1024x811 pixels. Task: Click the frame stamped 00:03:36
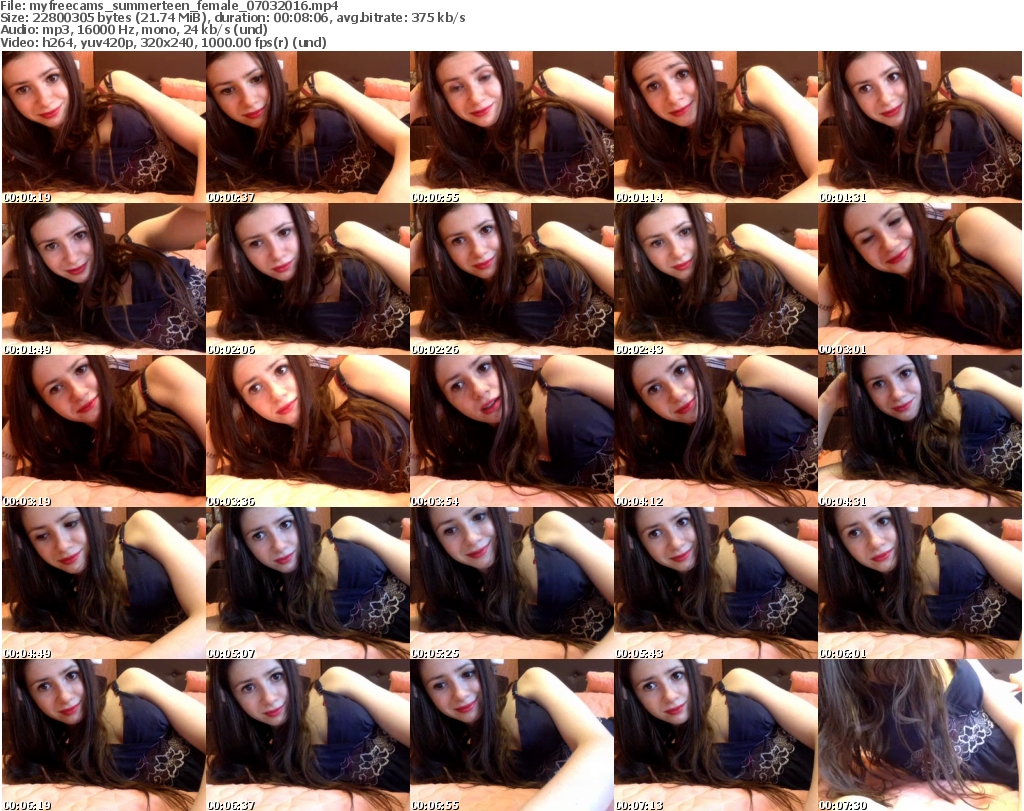[308, 432]
